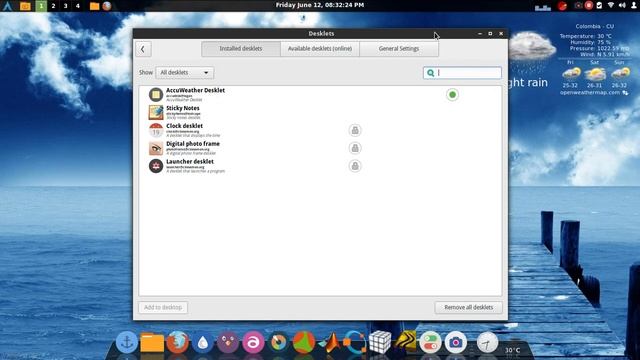Click the system monitor graph in panel
The height and width of the screenshot is (360, 640).
coord(543,7)
